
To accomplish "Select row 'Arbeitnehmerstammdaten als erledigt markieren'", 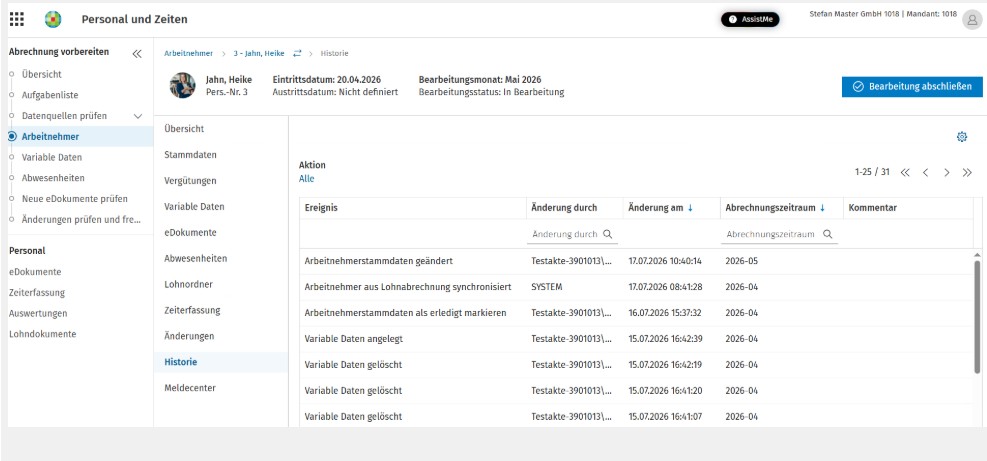I will pos(636,312).
